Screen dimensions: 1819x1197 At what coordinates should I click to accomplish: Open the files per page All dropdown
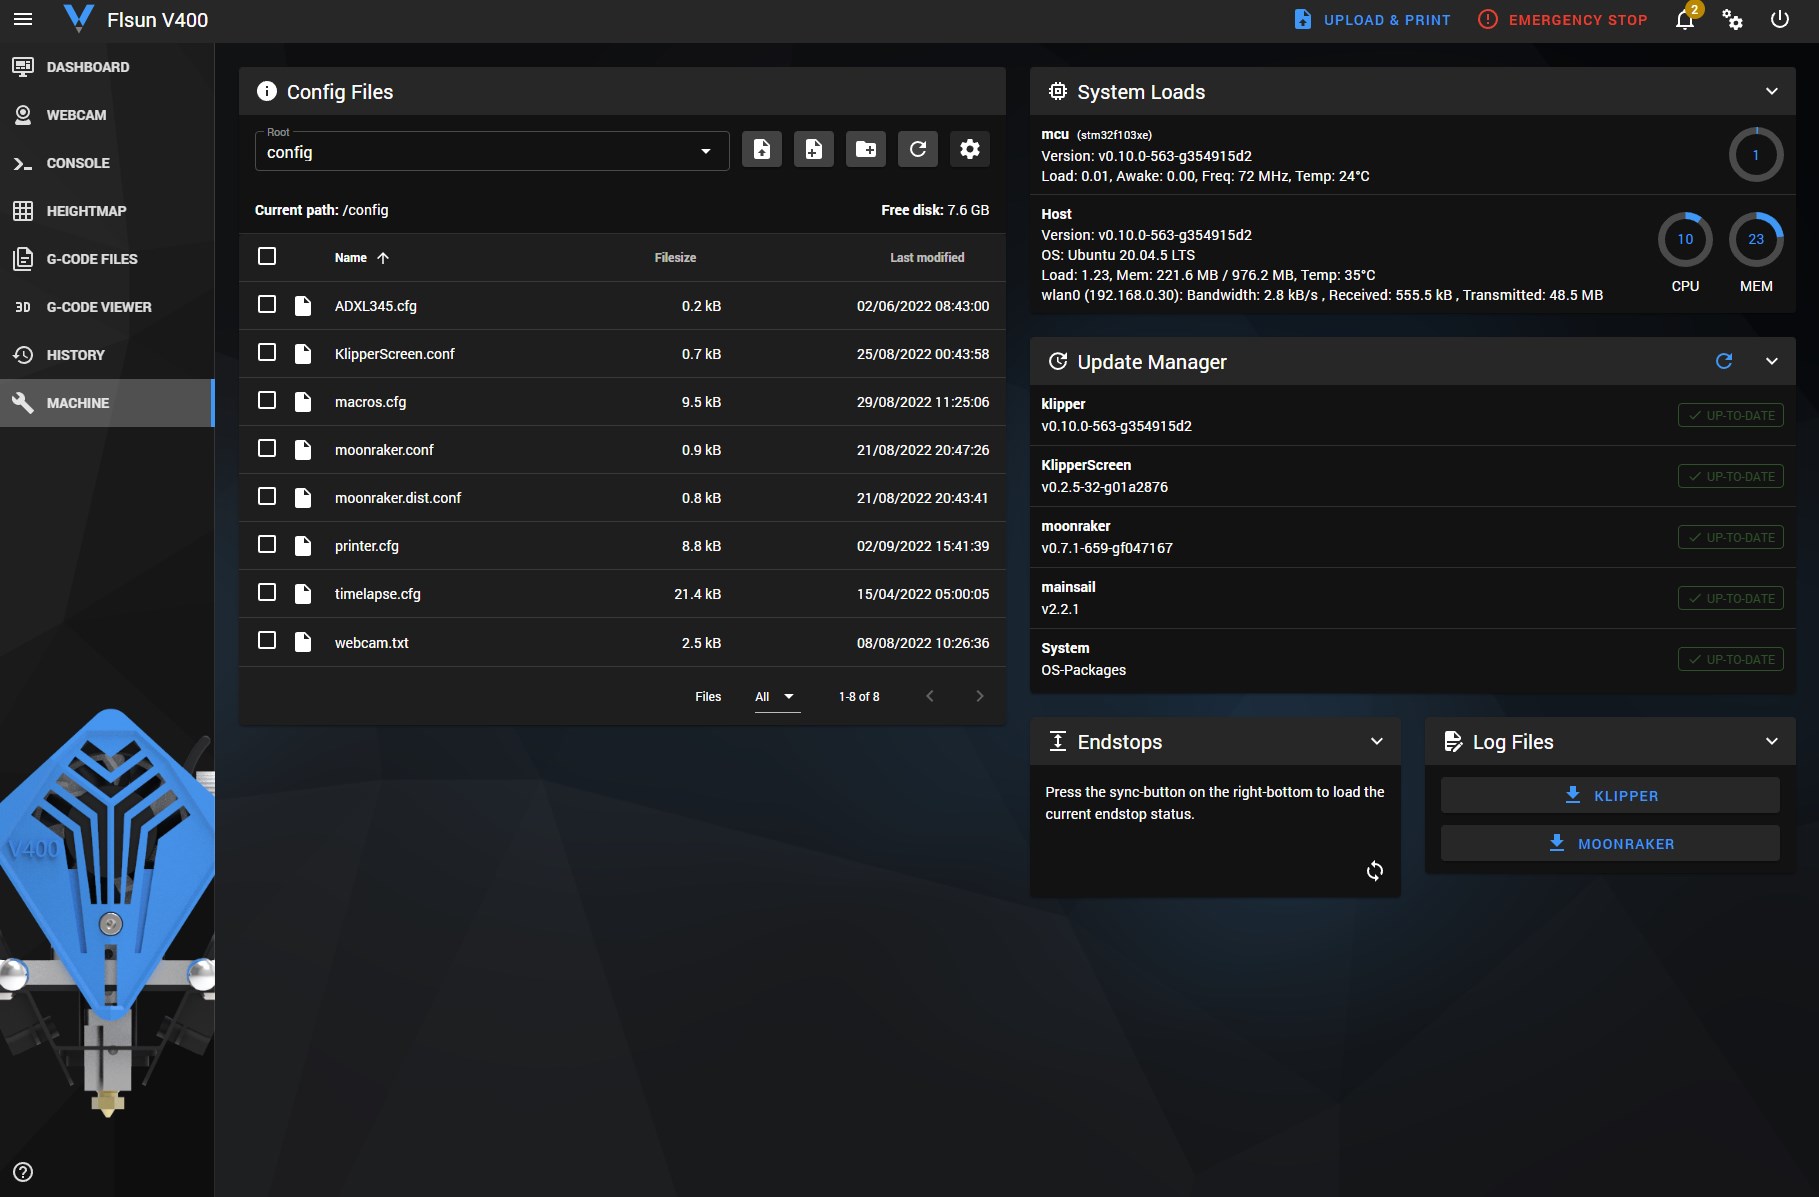(x=776, y=697)
